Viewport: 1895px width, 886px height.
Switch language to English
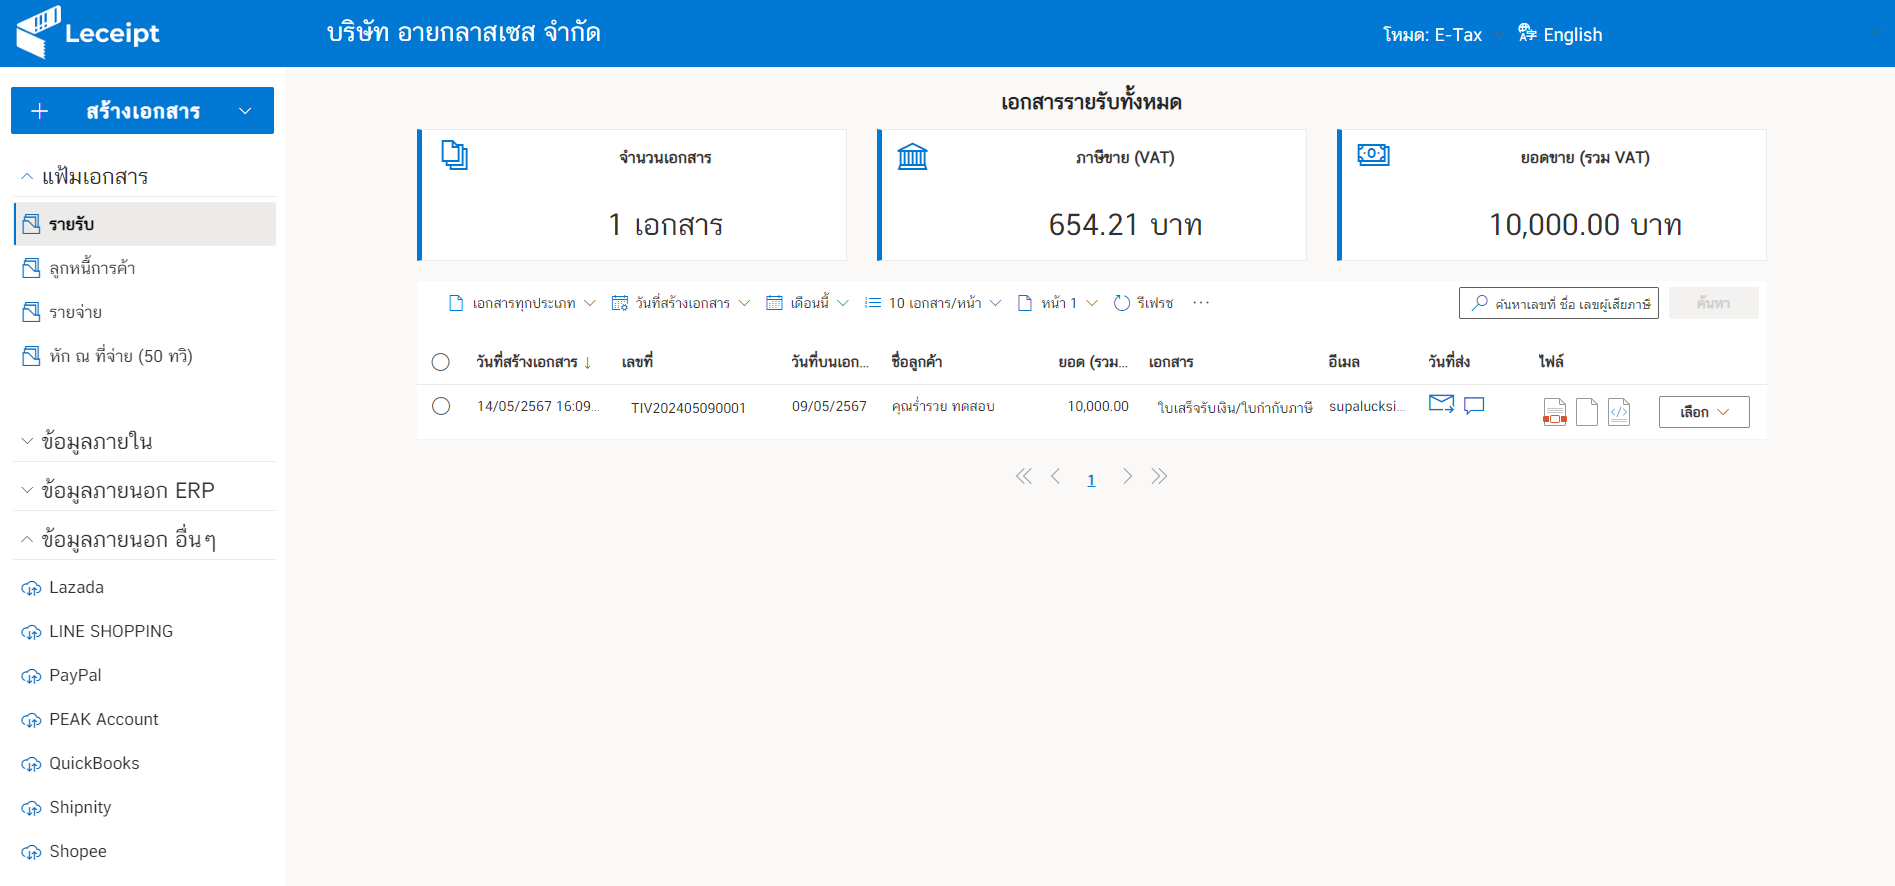point(1561,35)
